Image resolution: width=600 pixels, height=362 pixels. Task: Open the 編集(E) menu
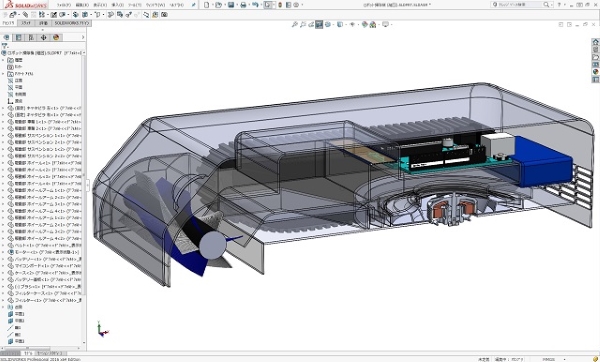click(x=82, y=5)
